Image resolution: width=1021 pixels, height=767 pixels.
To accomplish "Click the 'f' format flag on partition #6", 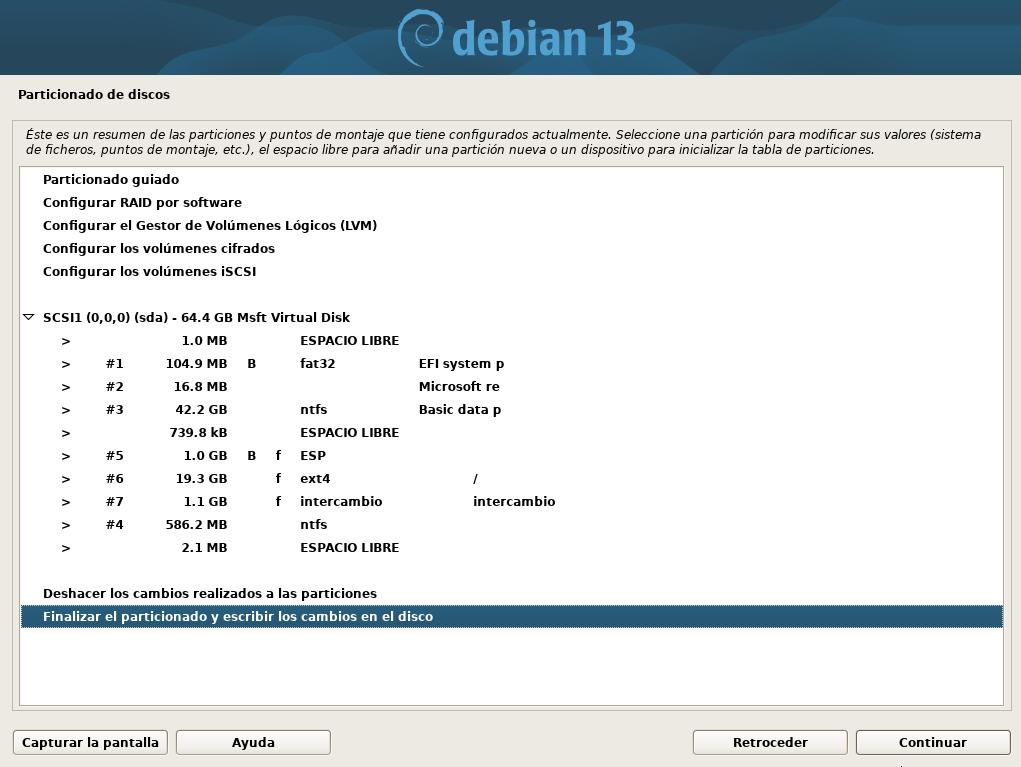I will click(x=279, y=479).
